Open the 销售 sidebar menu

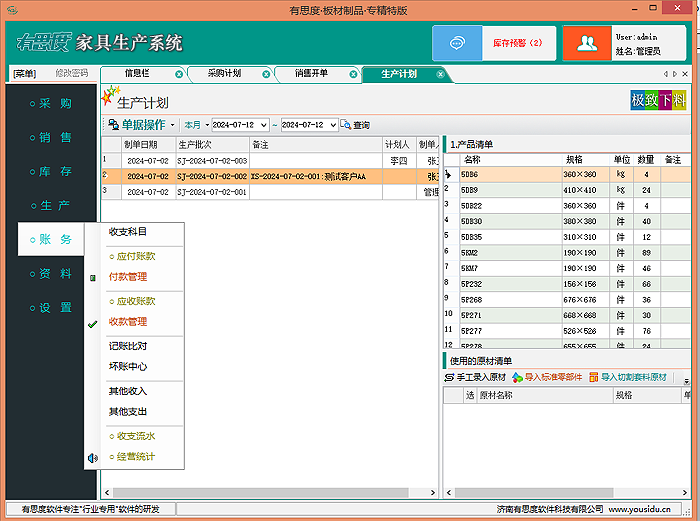pos(51,138)
